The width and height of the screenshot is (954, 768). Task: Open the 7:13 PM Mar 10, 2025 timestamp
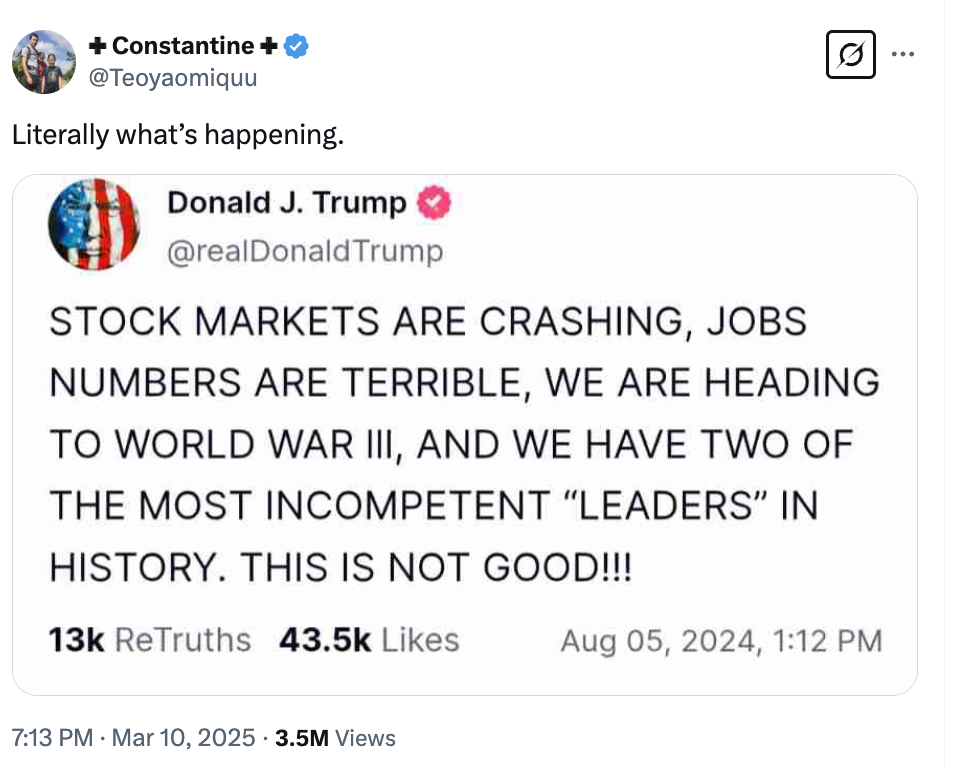[133, 738]
